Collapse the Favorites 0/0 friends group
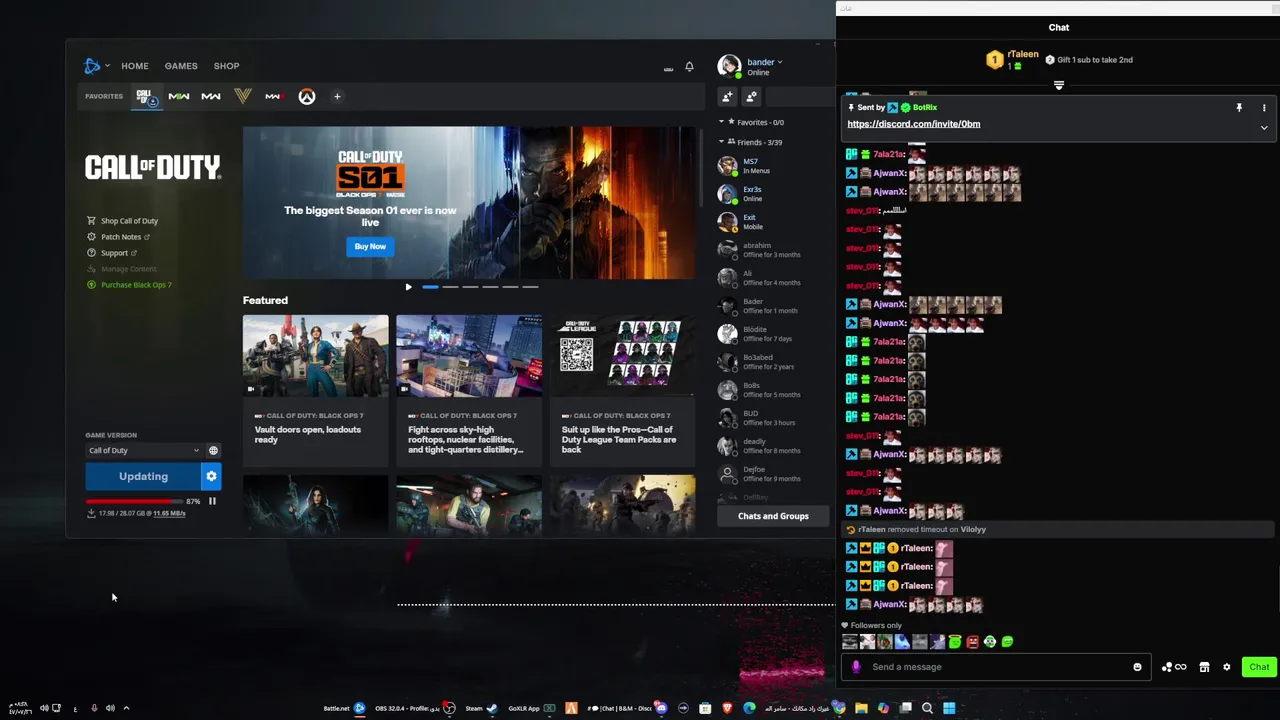 (721, 122)
